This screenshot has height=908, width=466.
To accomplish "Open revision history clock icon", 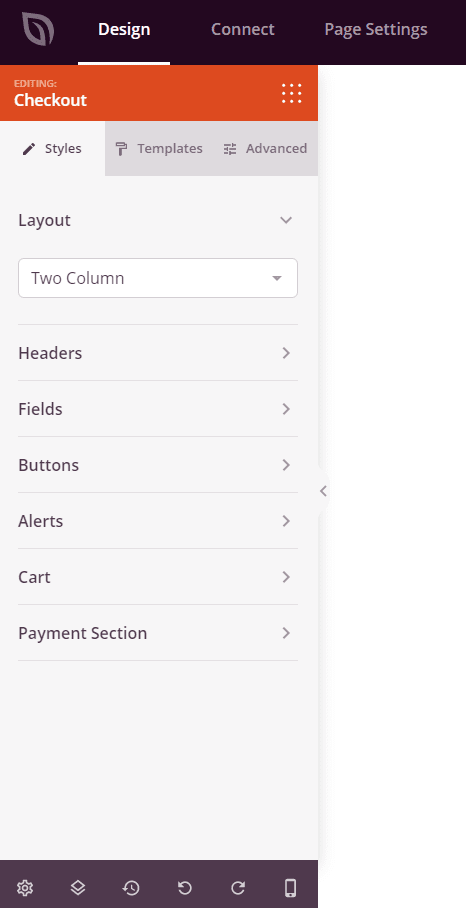I will [131, 887].
